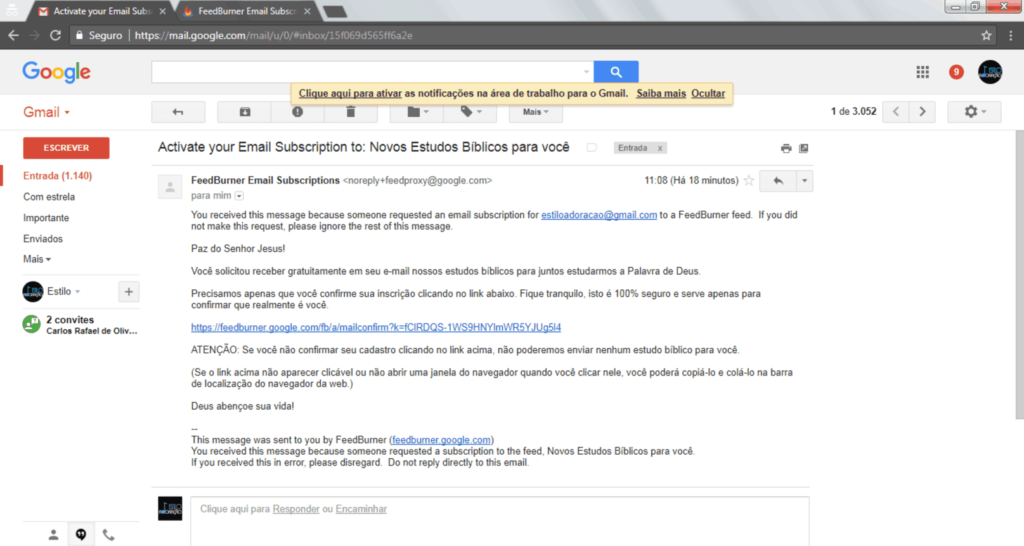The height and width of the screenshot is (546, 1024).
Task: Open the Move to folder dropdown
Action: click(x=417, y=112)
